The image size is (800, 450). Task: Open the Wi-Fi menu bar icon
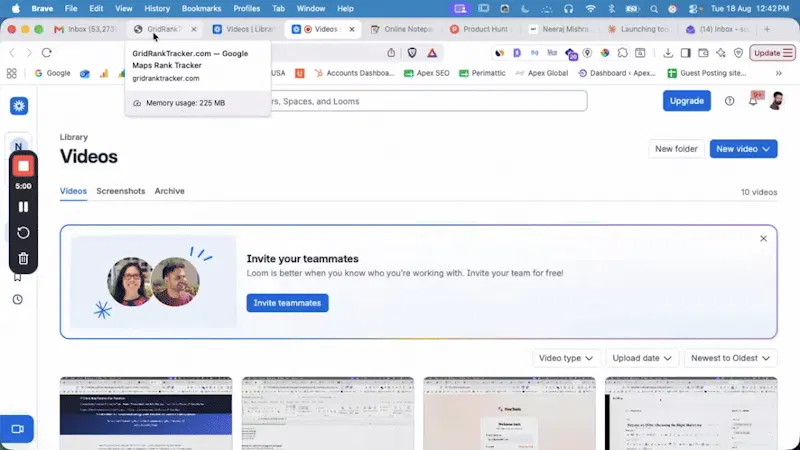(x=590, y=9)
